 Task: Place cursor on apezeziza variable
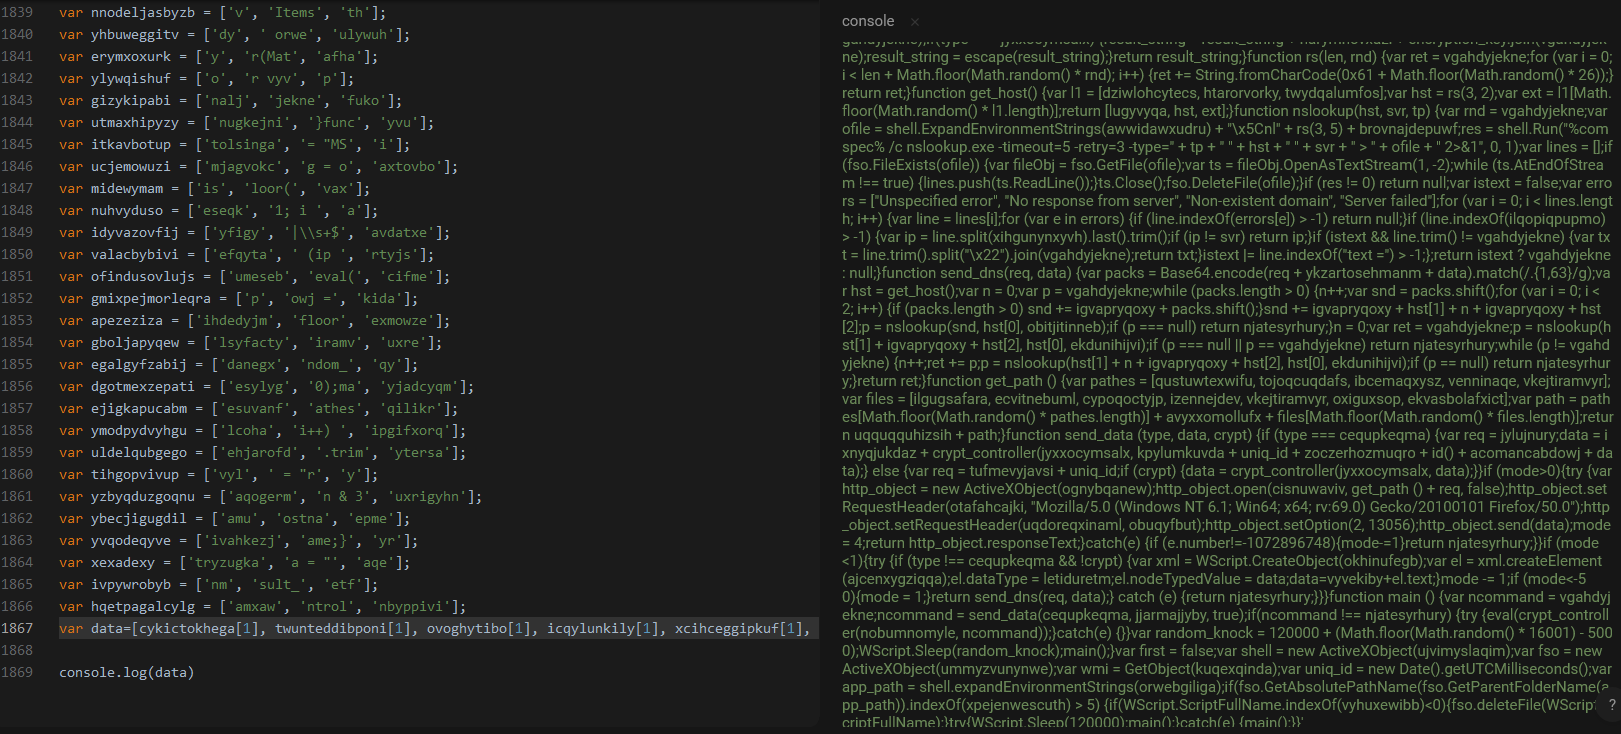point(127,321)
